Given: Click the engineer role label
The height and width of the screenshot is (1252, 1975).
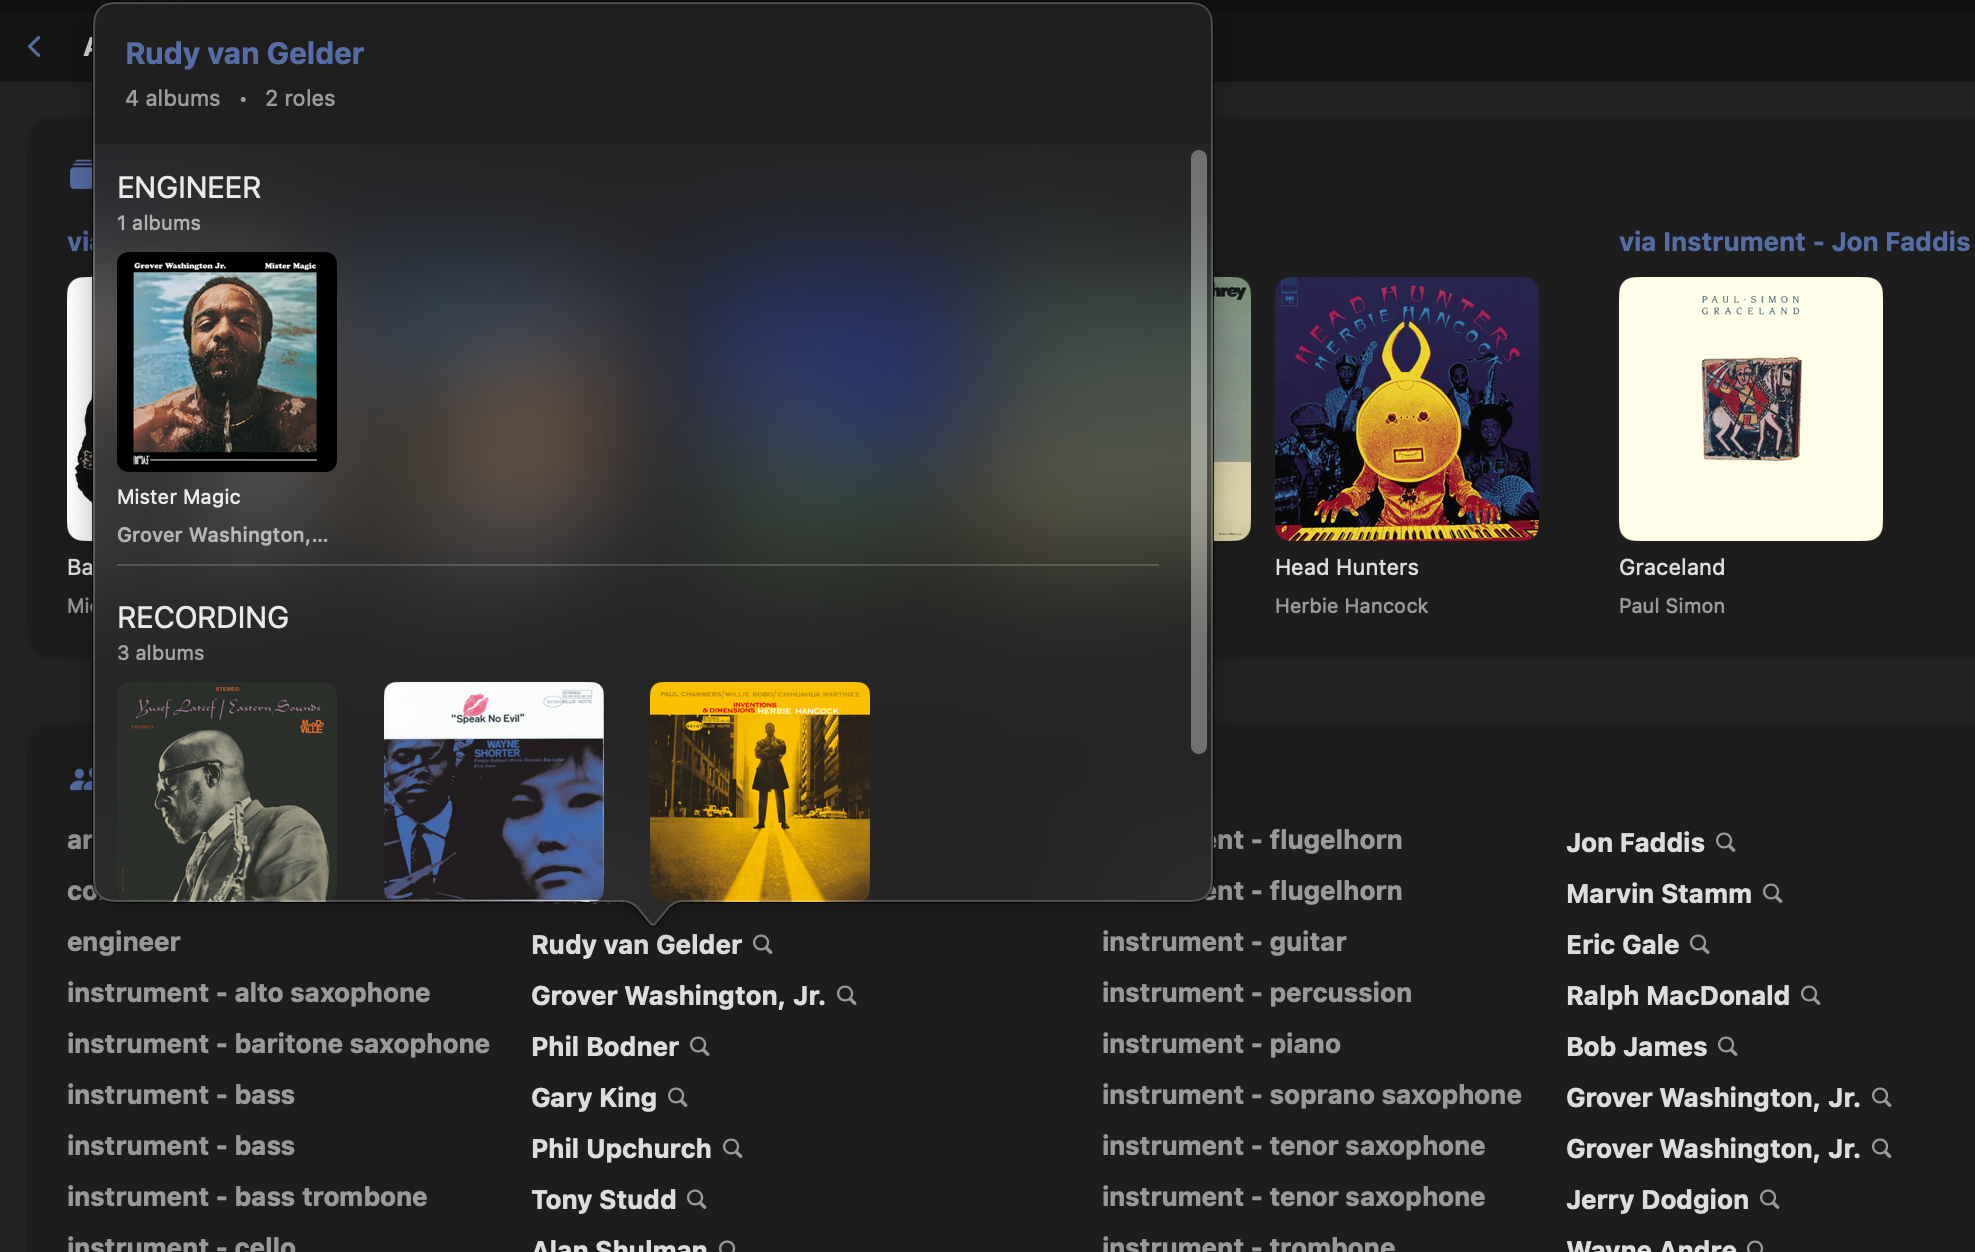Looking at the screenshot, I should point(124,941).
